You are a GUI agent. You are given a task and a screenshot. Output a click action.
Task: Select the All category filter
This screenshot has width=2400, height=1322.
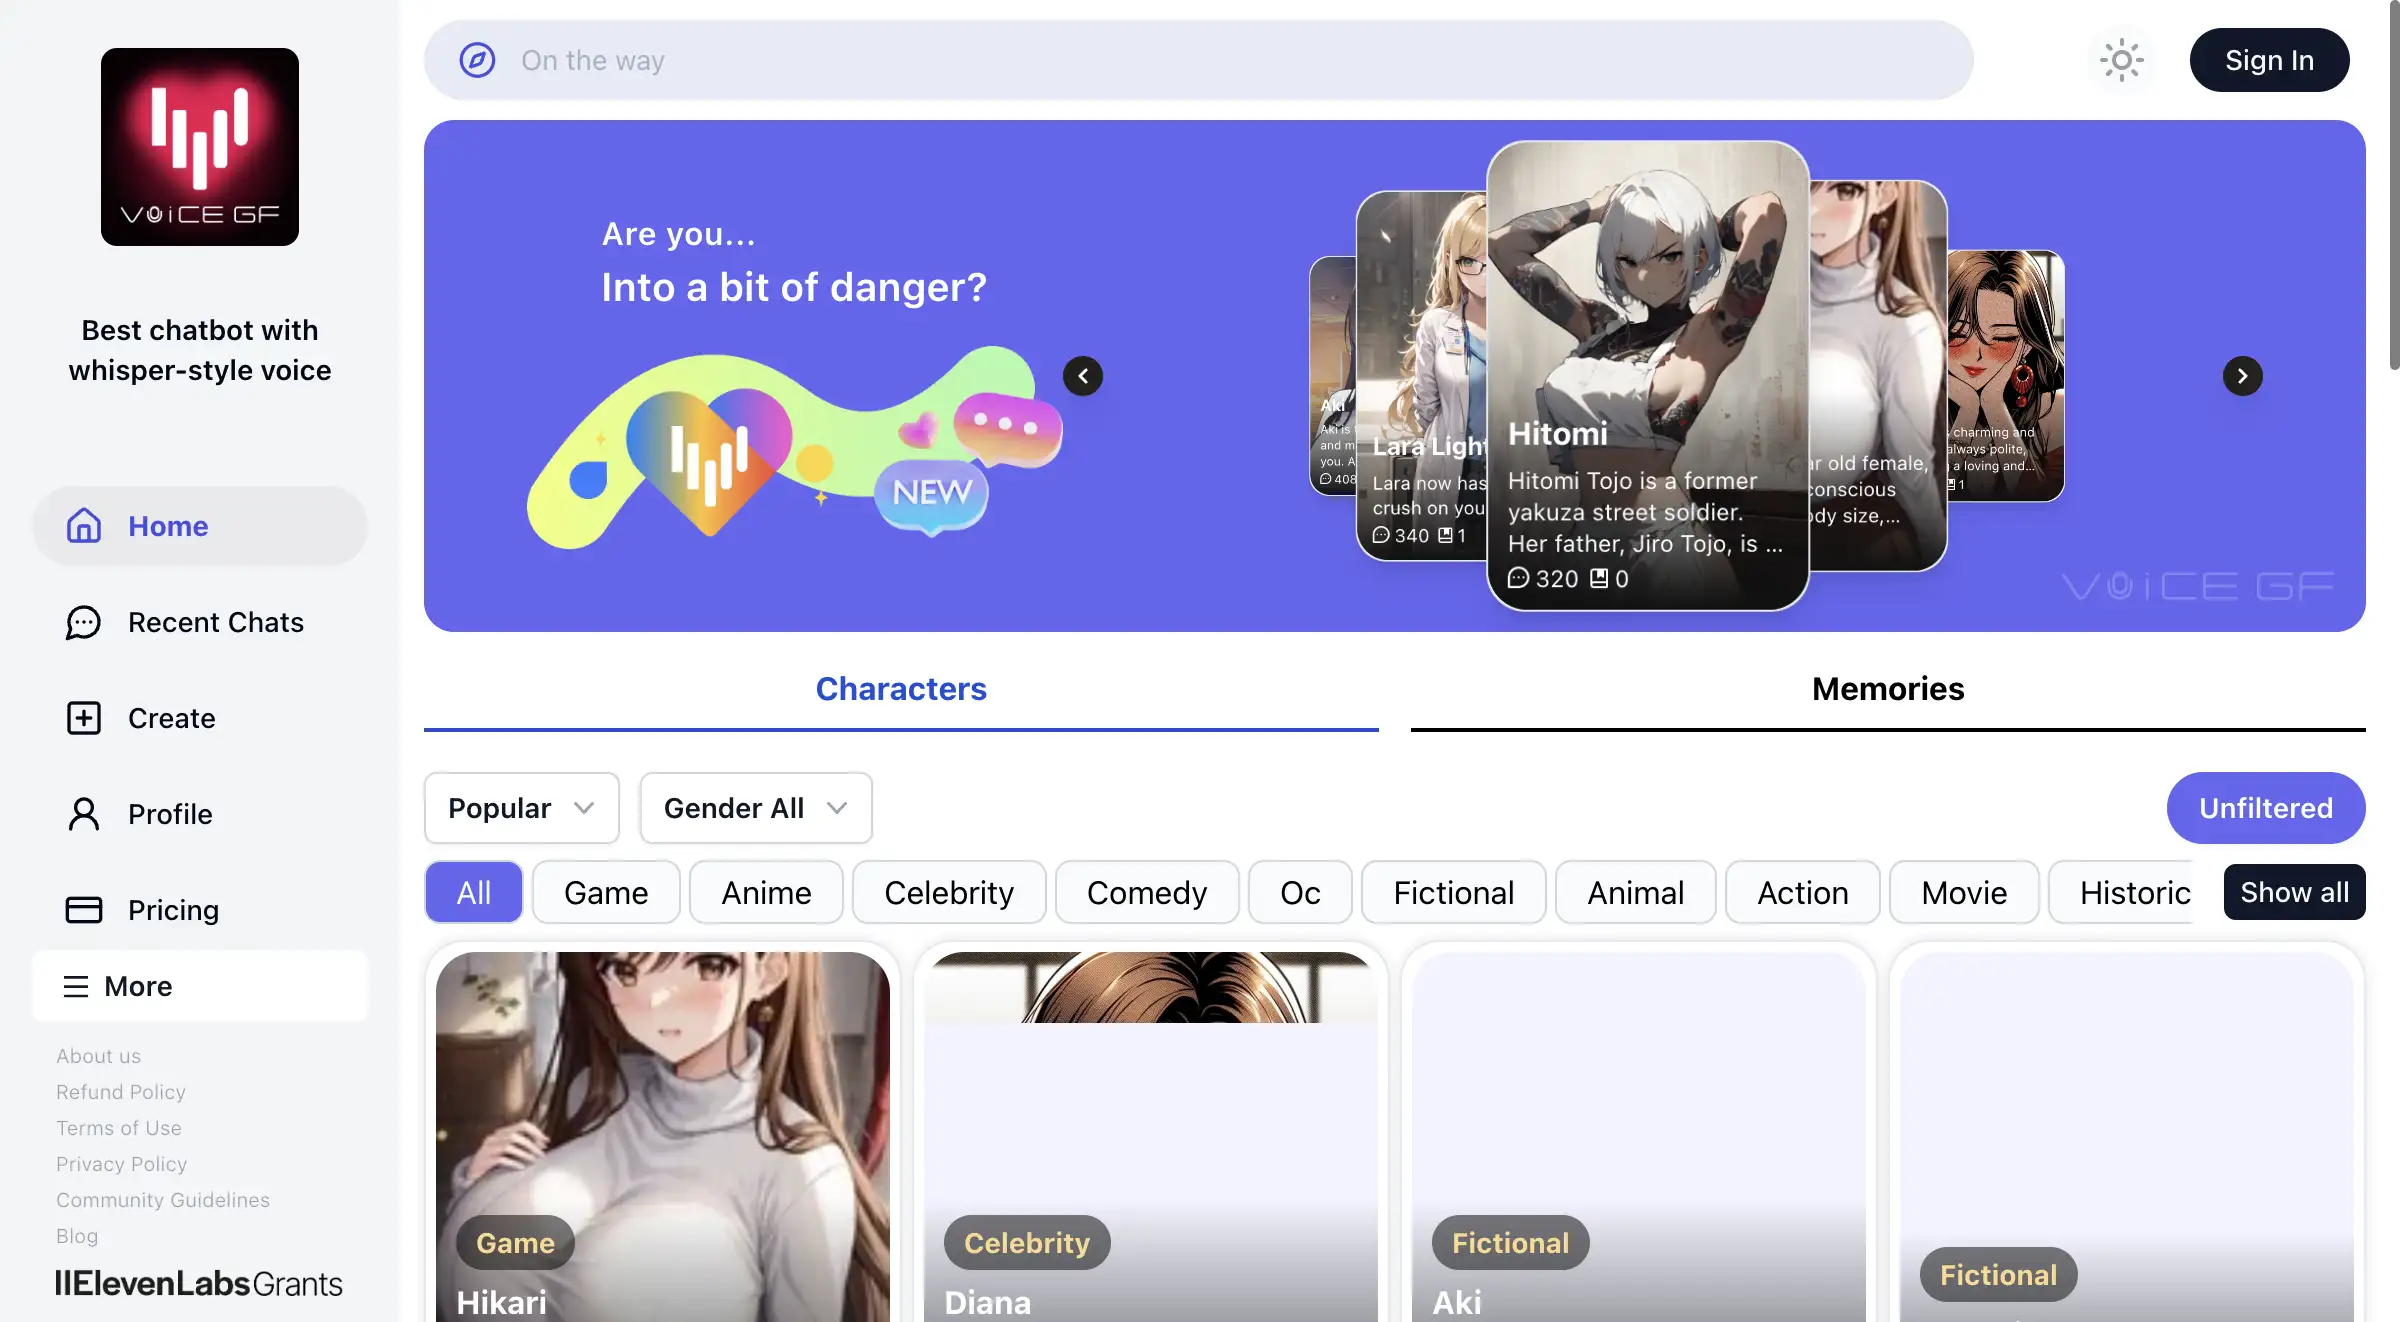pyautogui.click(x=472, y=891)
